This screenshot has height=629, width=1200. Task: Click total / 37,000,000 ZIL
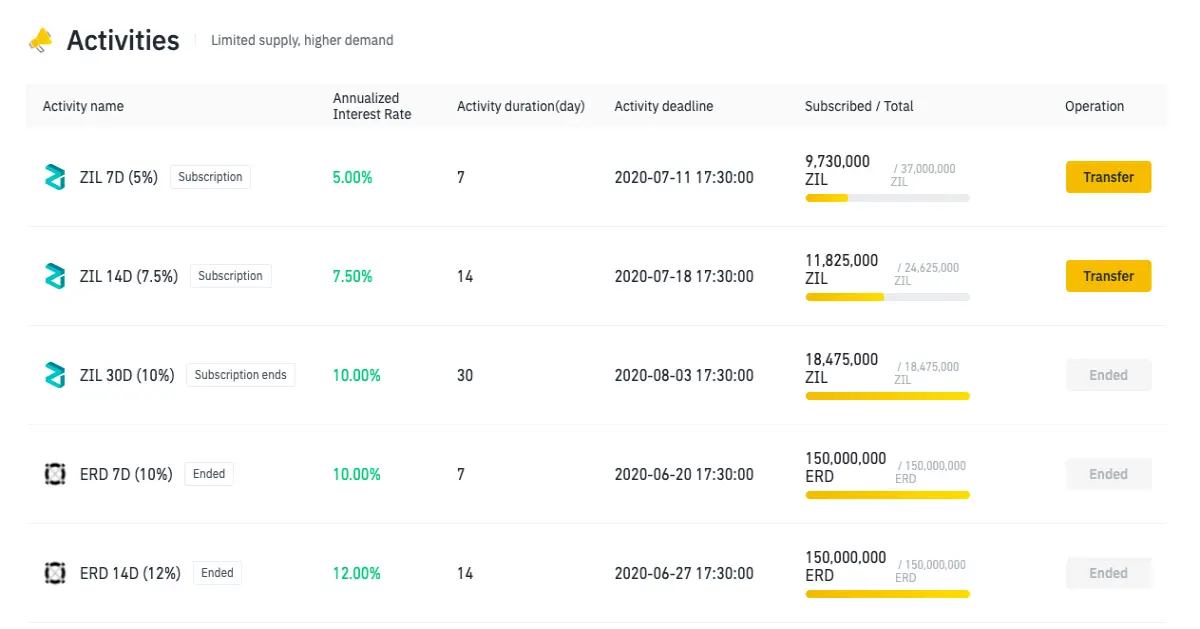coord(923,175)
